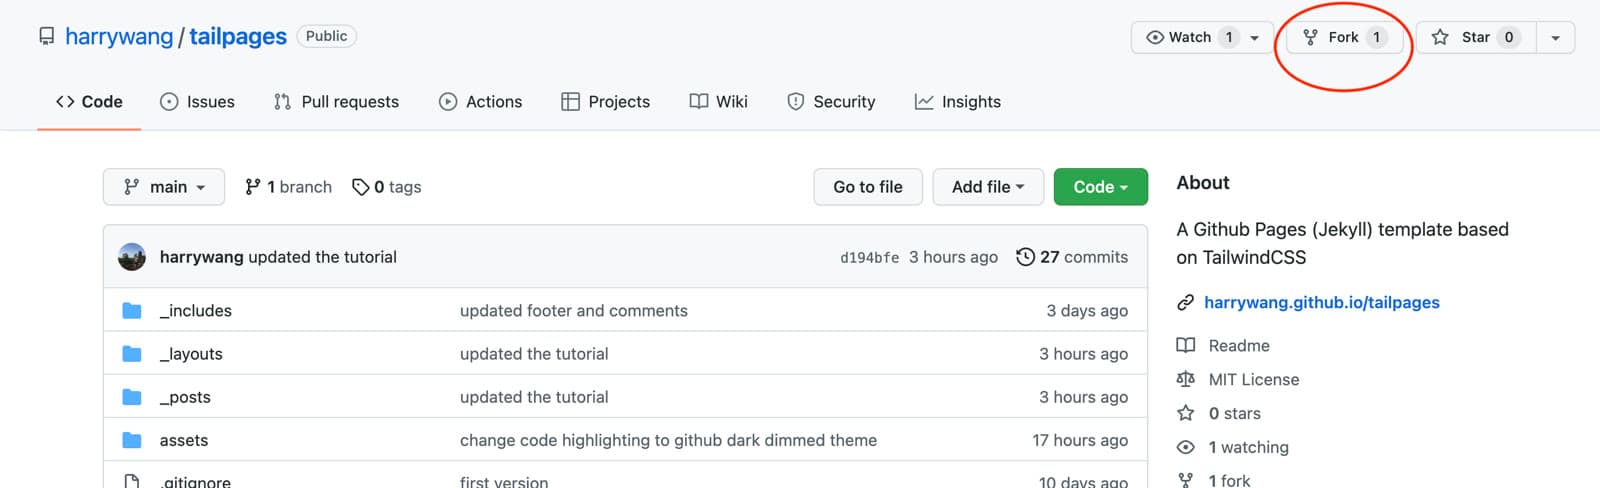This screenshot has width=1600, height=488.
Task: Expand the green Code dropdown
Action: (1100, 187)
